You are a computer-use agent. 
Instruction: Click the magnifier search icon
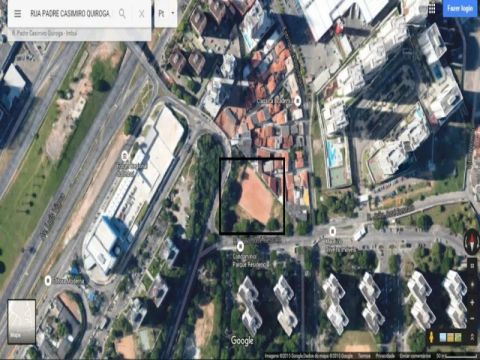coord(122,13)
